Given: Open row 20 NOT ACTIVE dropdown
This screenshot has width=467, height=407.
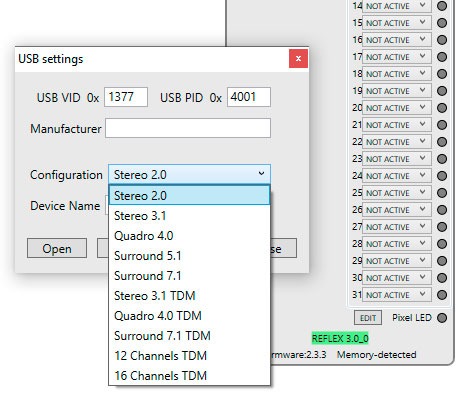Looking at the screenshot, I should [397, 108].
